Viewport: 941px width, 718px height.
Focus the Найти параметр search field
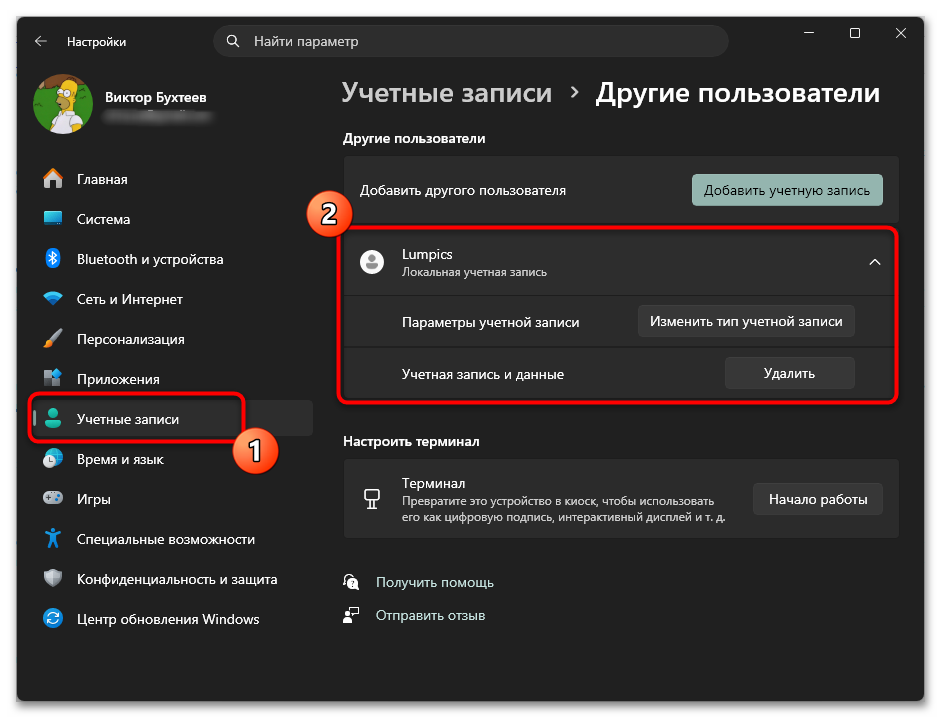471,41
